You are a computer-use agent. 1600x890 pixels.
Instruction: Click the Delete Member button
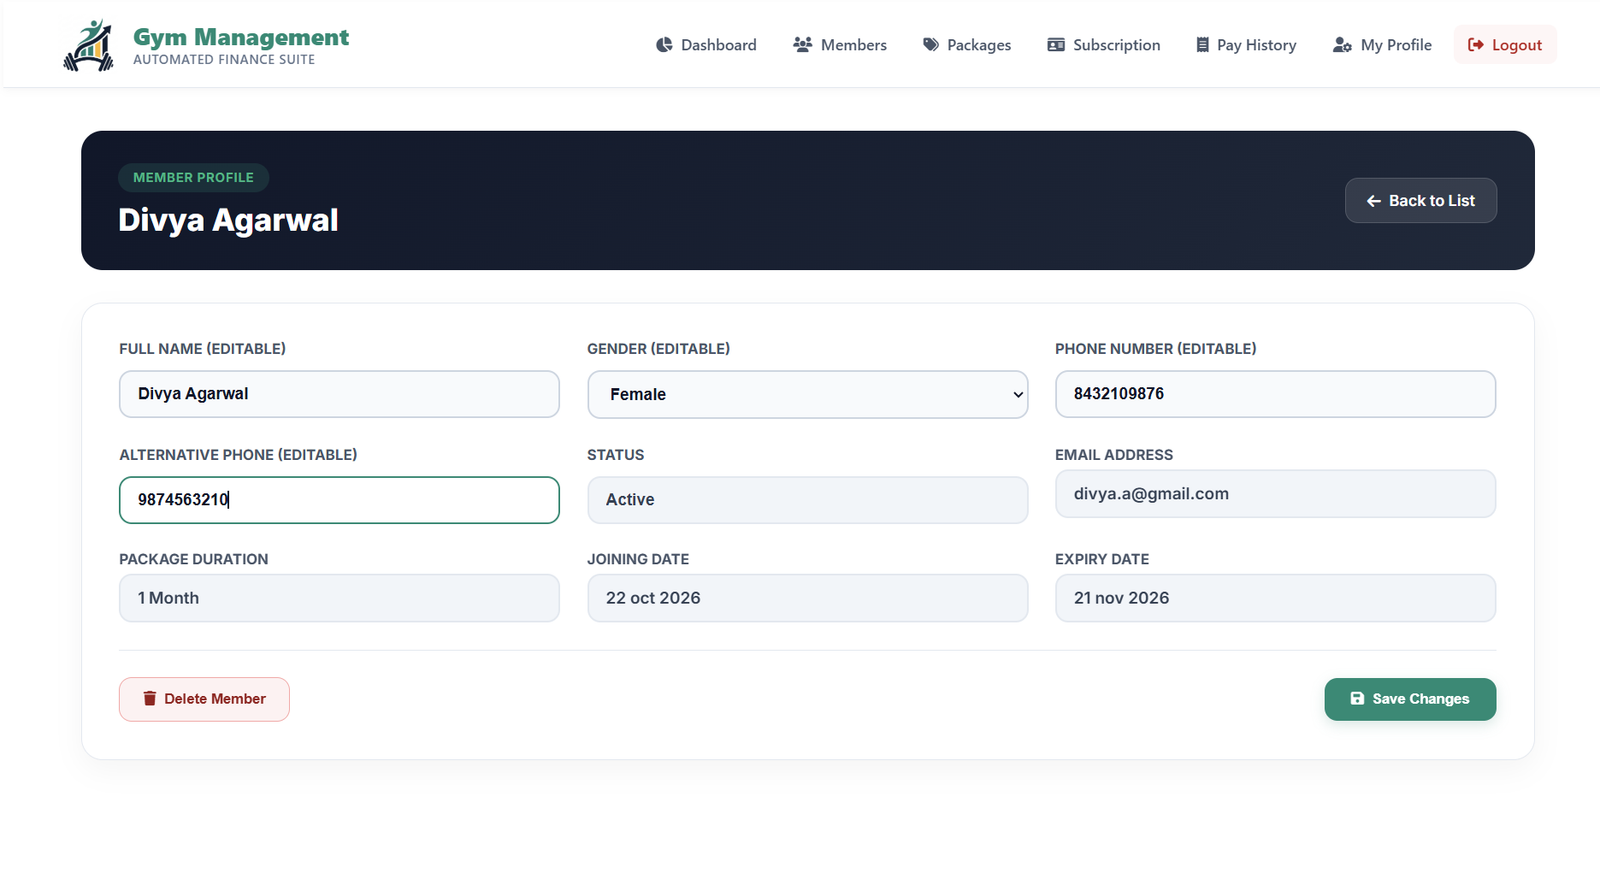tap(204, 699)
